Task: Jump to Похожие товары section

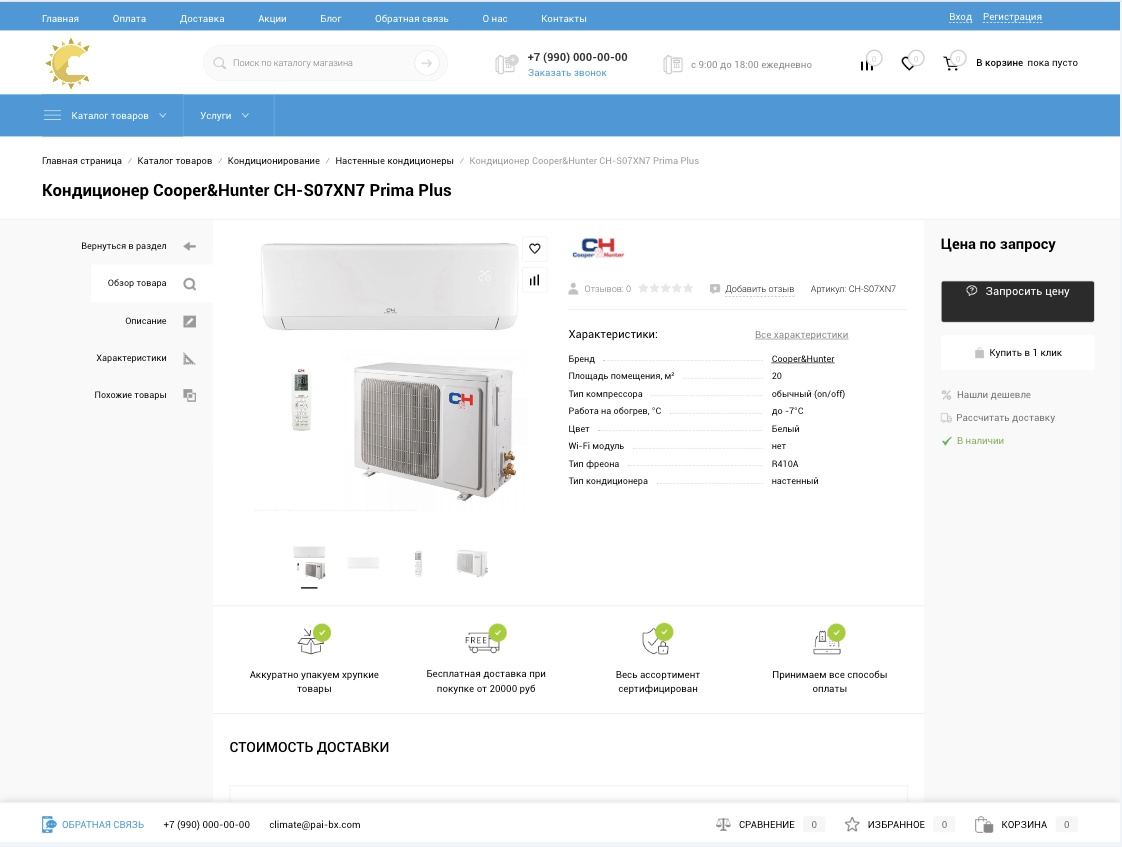Action: click(130, 395)
